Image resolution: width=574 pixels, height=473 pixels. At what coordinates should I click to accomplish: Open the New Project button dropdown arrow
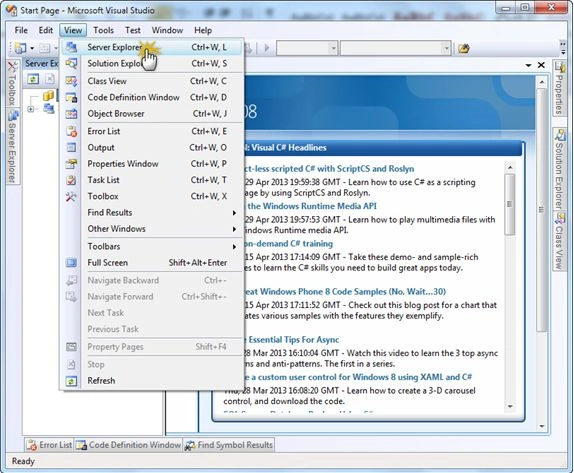point(32,48)
